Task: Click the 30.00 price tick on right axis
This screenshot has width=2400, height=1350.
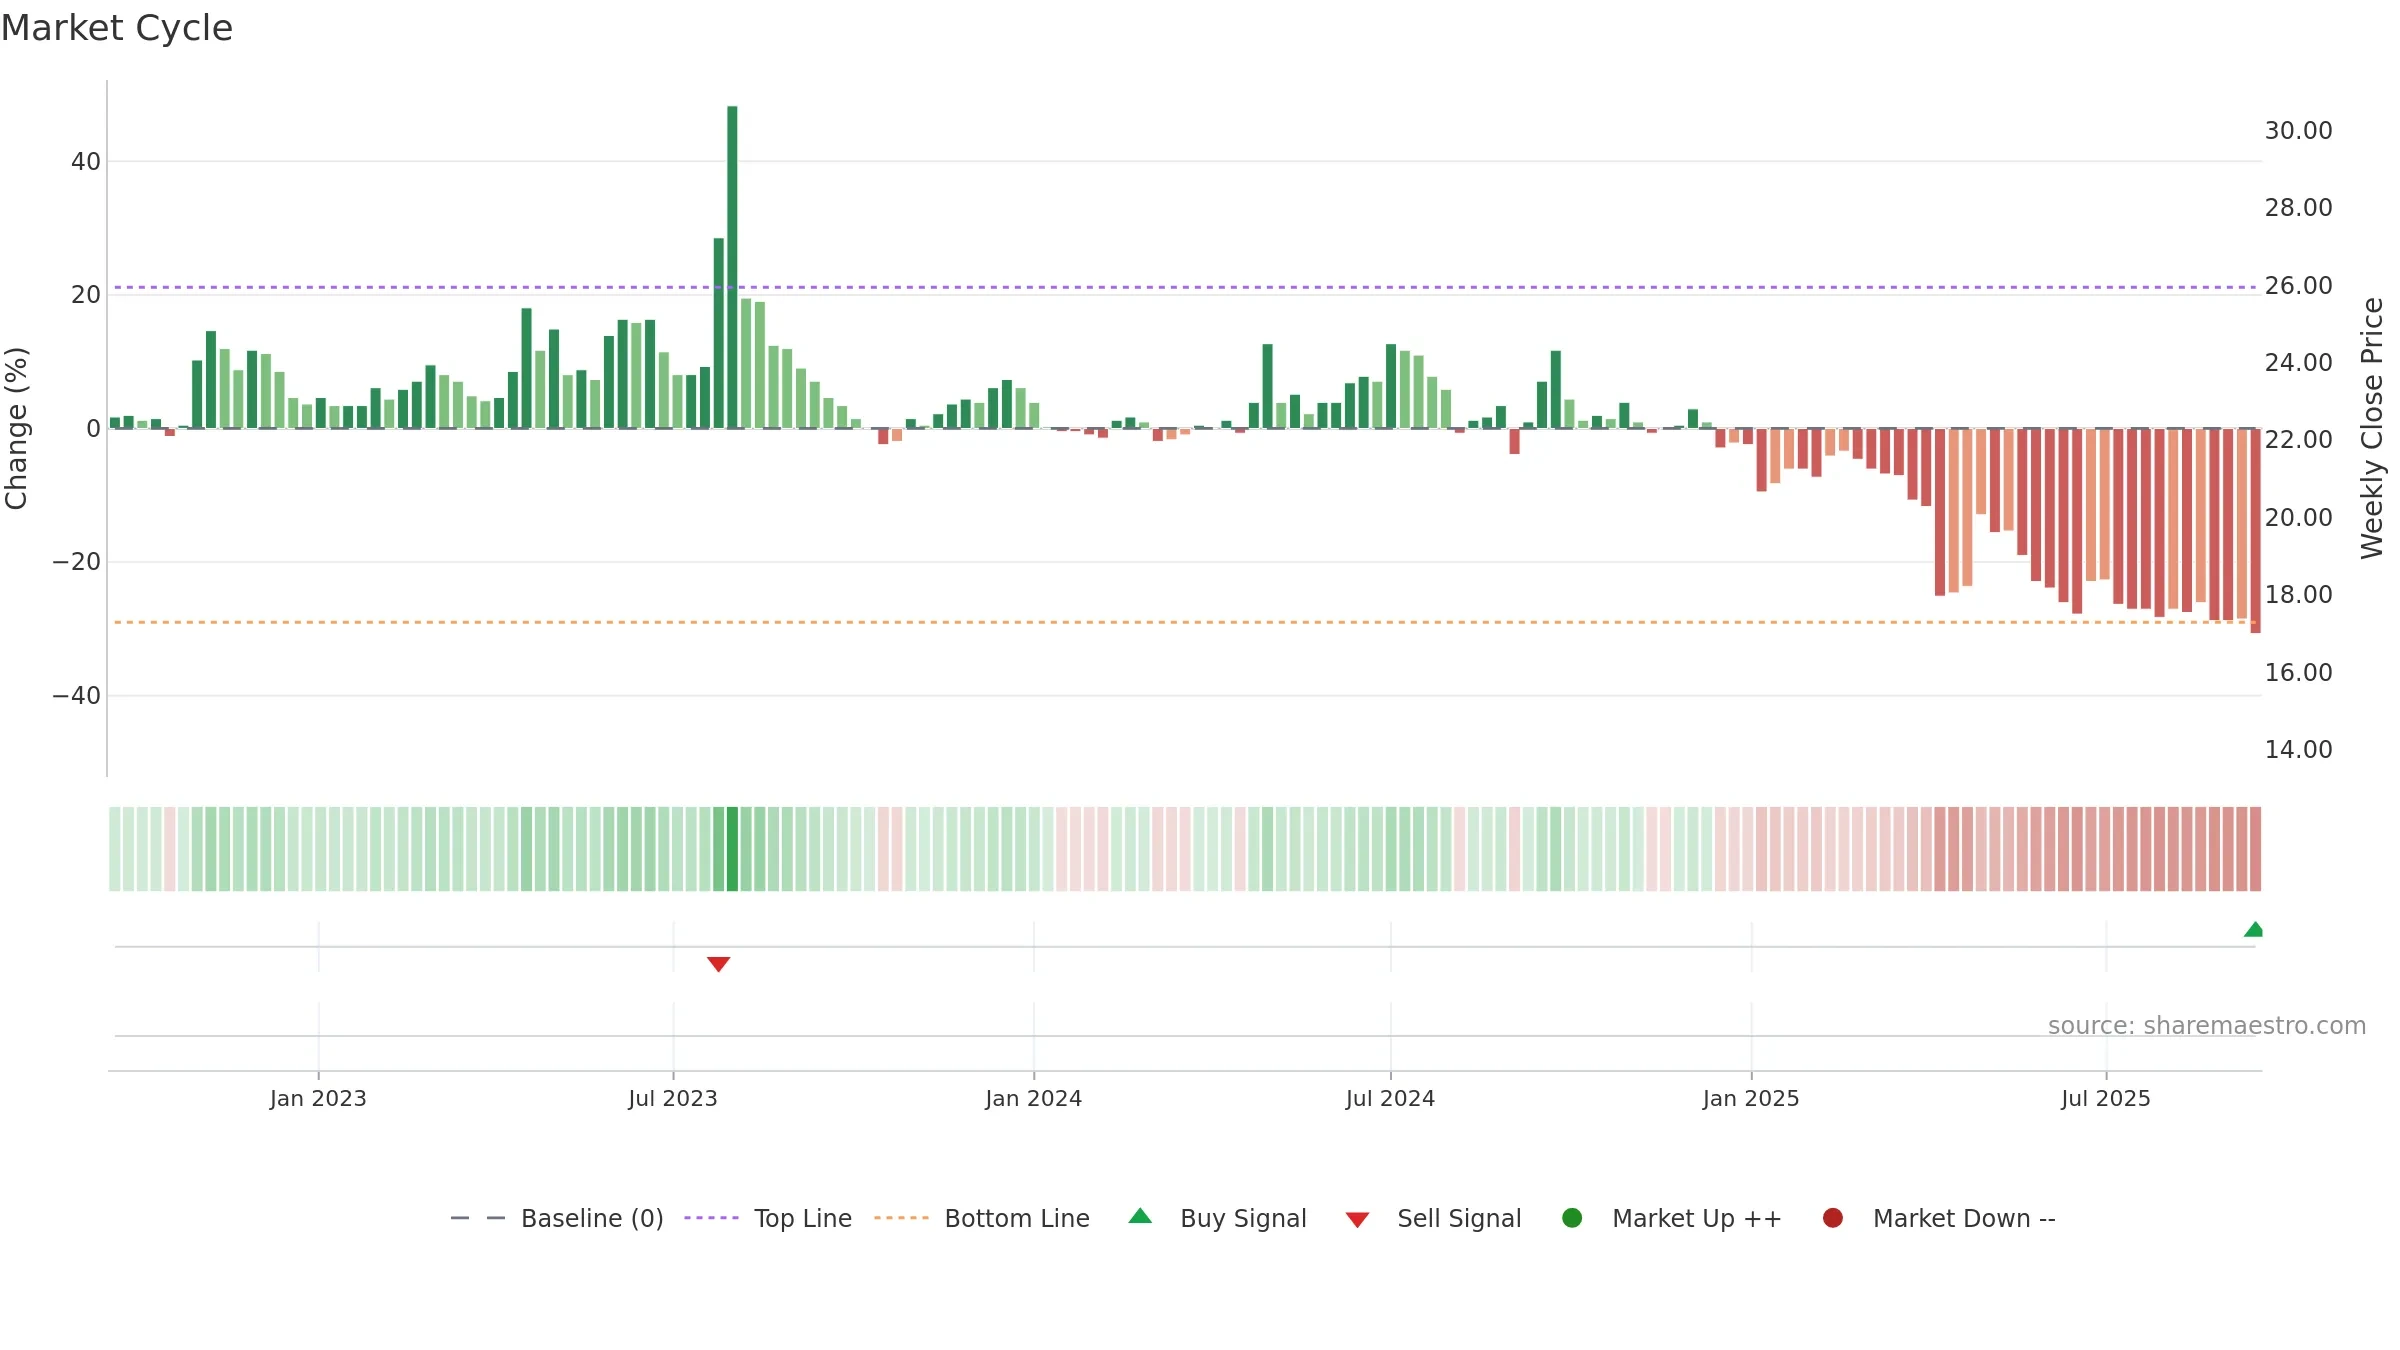Action: click(2298, 131)
